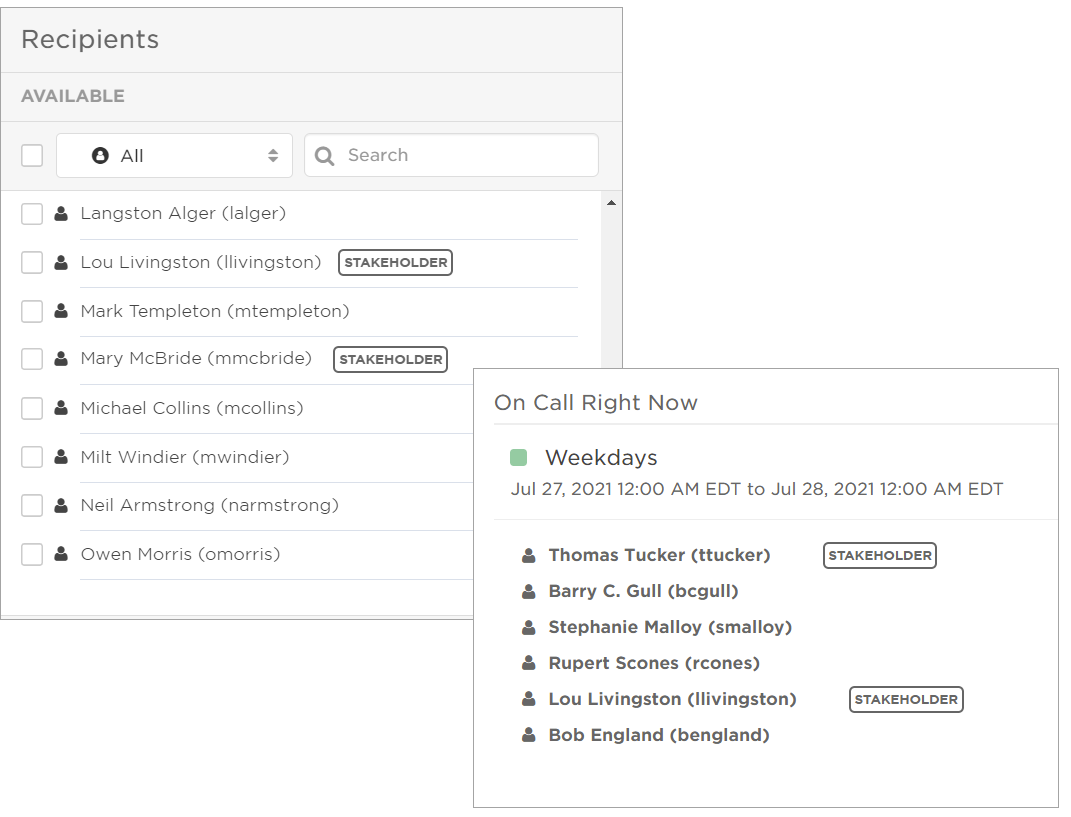
Task: Tick the Neil Armstrong checkbox
Action: (32, 506)
